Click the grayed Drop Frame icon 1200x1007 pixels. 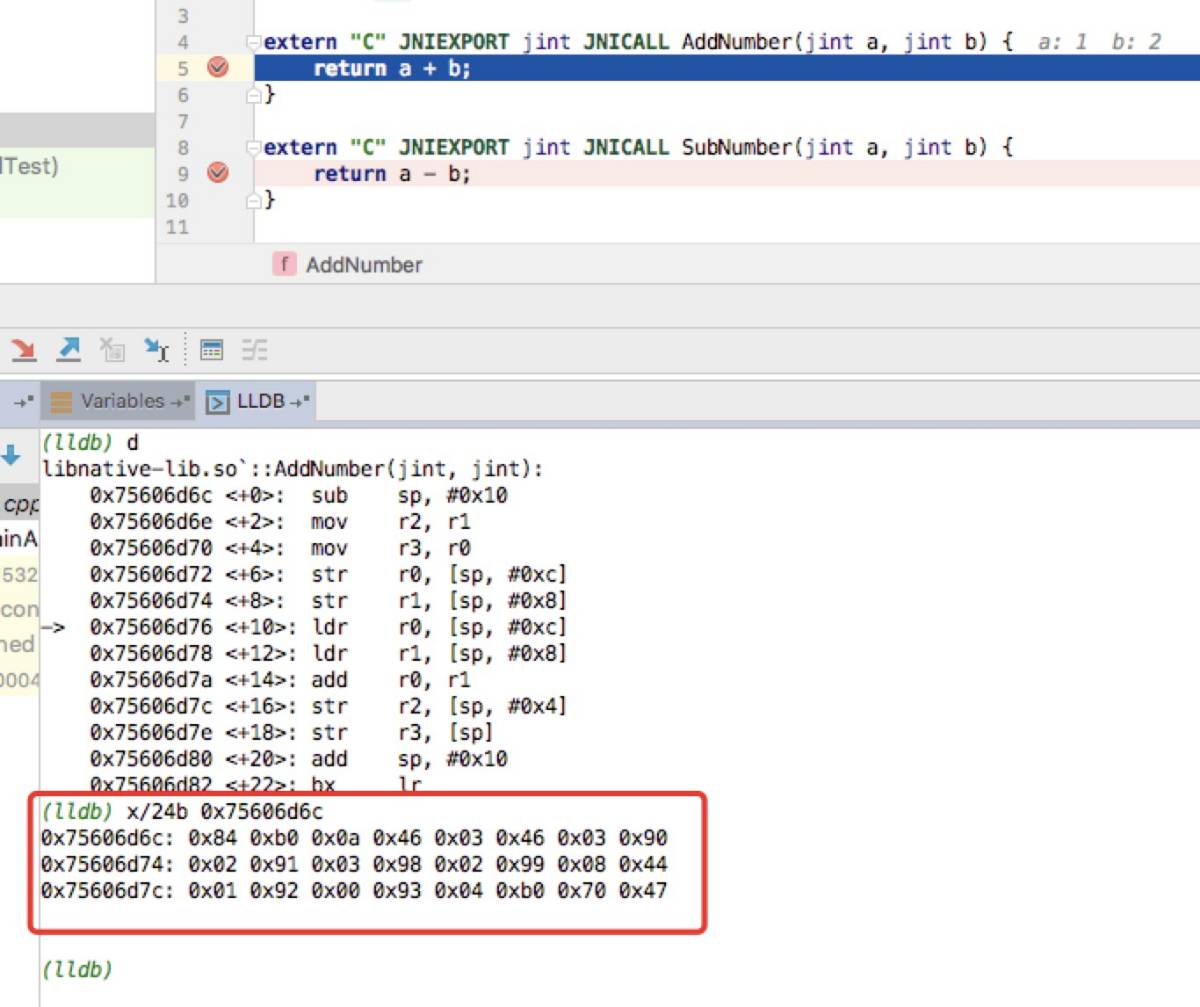111,349
